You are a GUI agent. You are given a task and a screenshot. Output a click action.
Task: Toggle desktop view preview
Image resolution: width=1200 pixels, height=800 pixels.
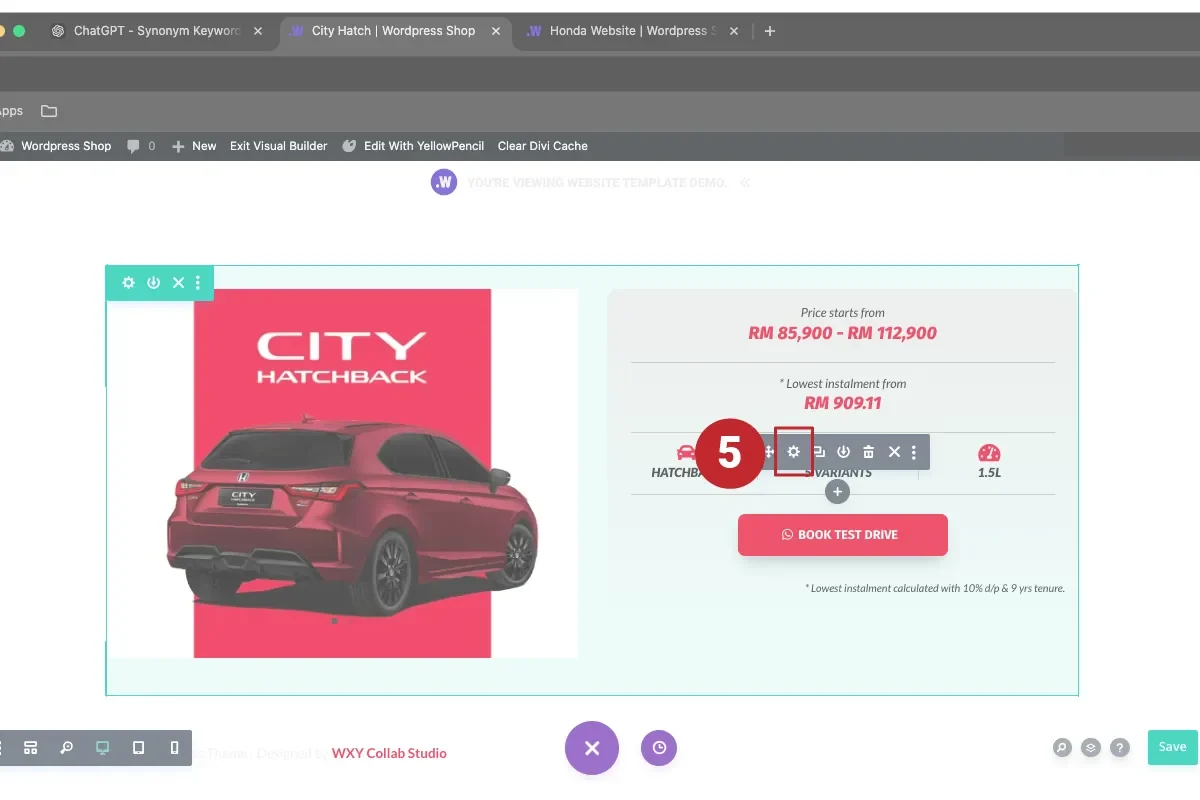pyautogui.click(x=102, y=748)
